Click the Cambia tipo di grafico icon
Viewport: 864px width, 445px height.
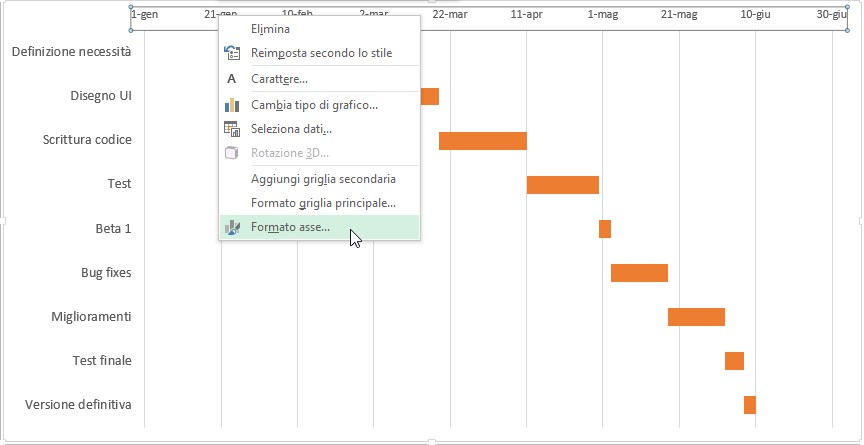232,105
